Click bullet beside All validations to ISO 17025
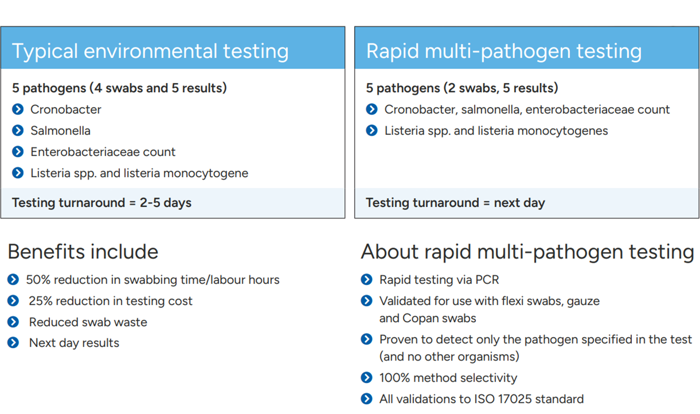 coord(367,398)
